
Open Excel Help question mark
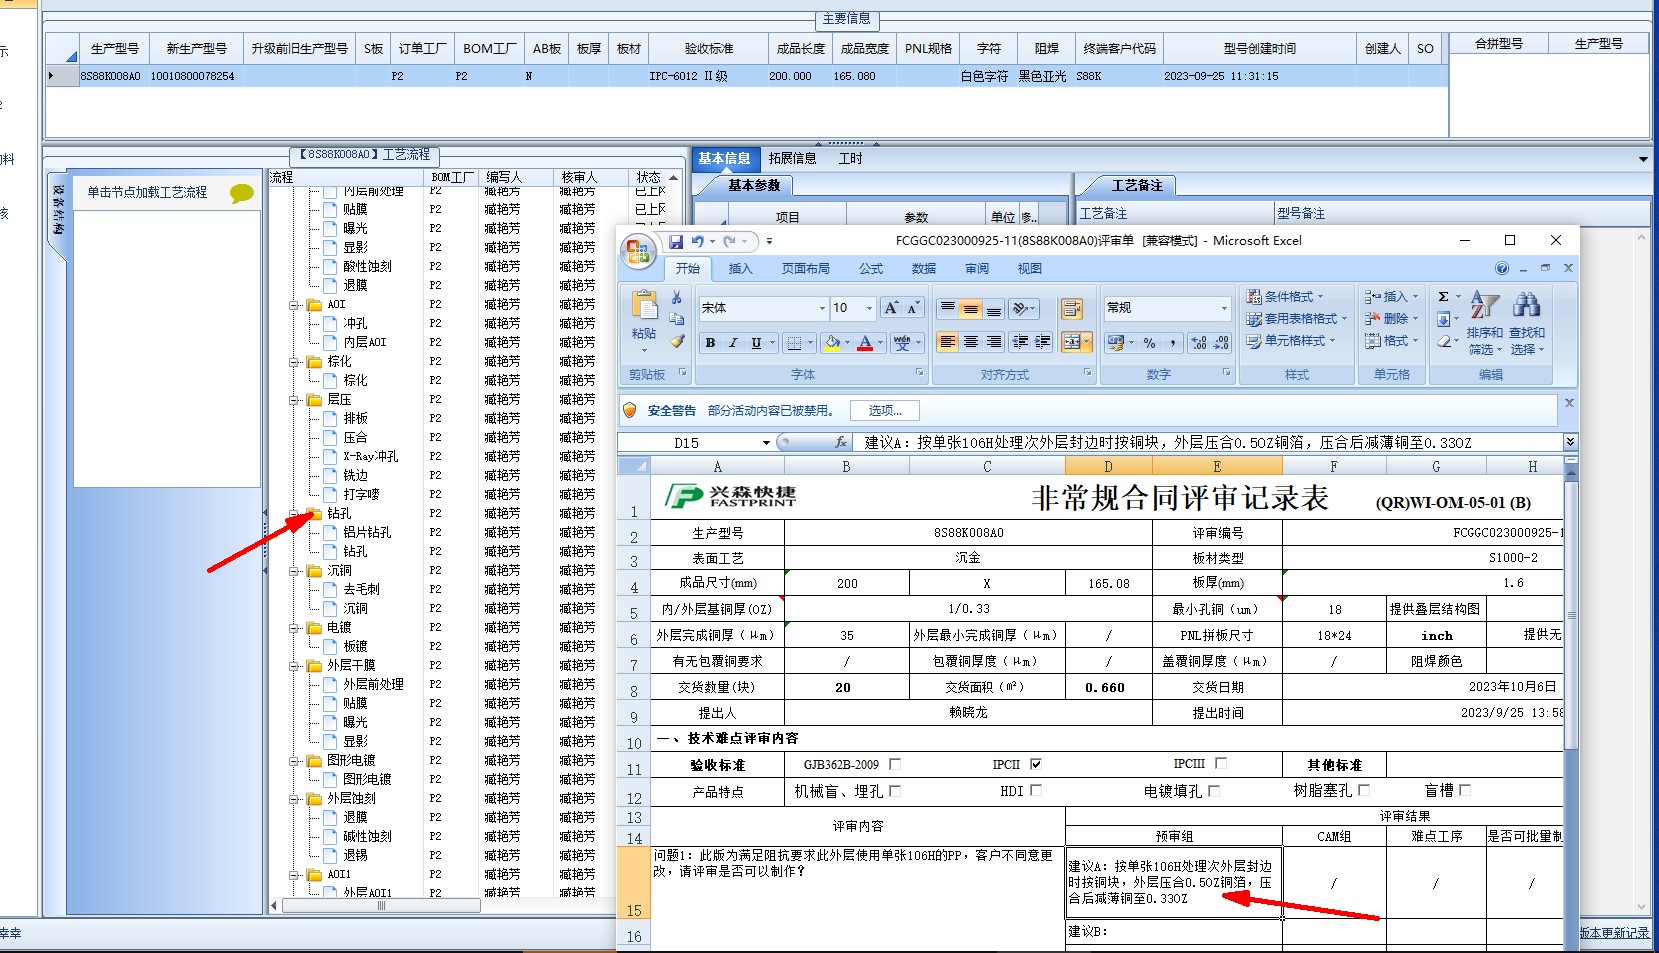point(1502,268)
